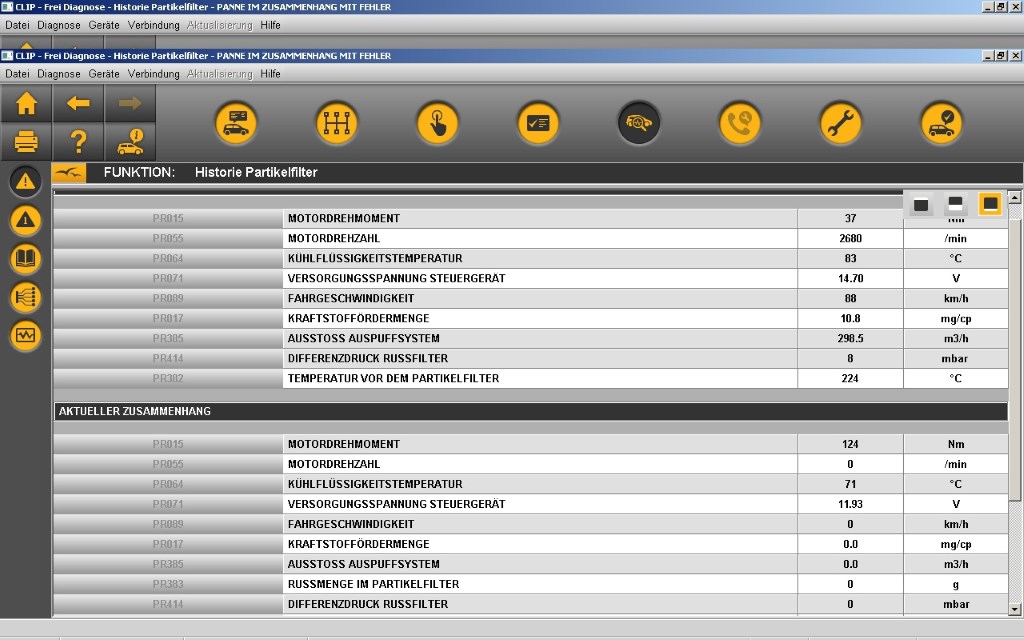This screenshot has width=1024, height=640.
Task: Click the Home icon in the toolbar
Action: click(x=27, y=103)
